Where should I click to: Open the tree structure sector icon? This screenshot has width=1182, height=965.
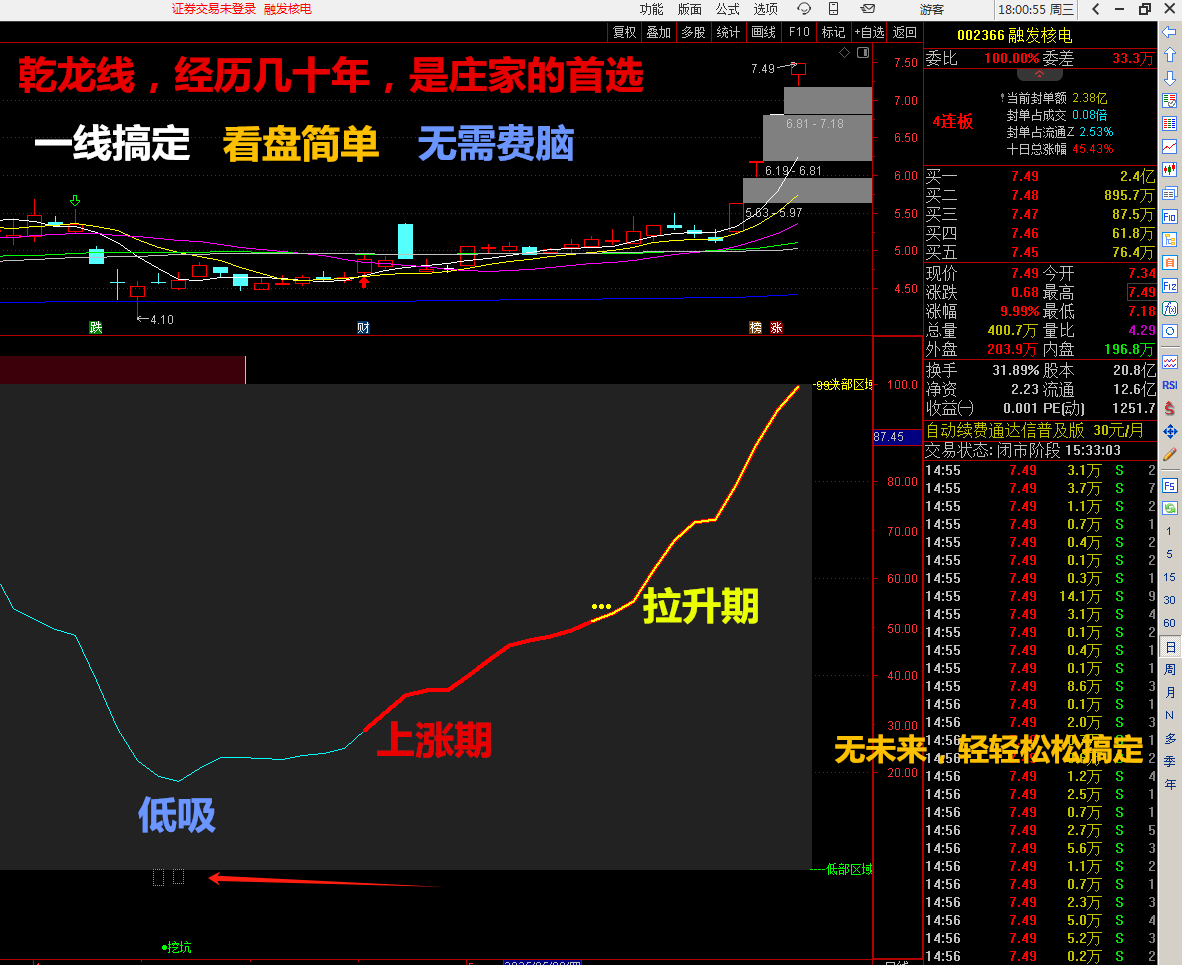pos(1169,240)
